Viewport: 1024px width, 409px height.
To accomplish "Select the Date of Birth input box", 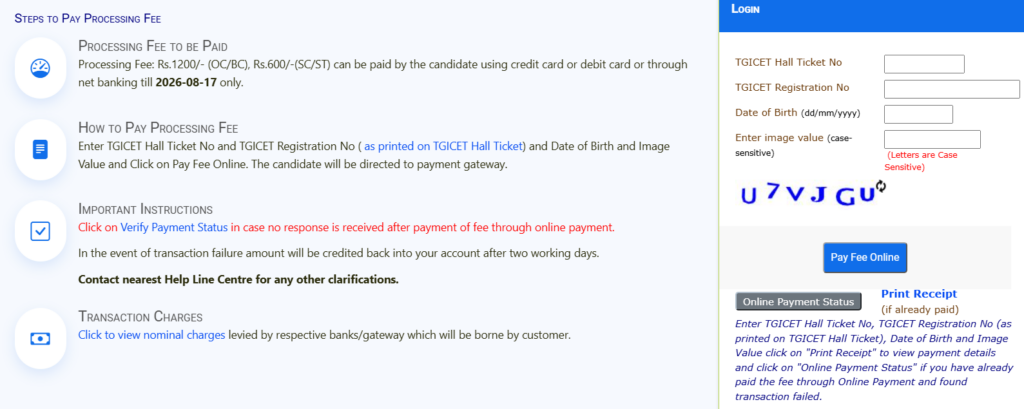I will point(918,114).
